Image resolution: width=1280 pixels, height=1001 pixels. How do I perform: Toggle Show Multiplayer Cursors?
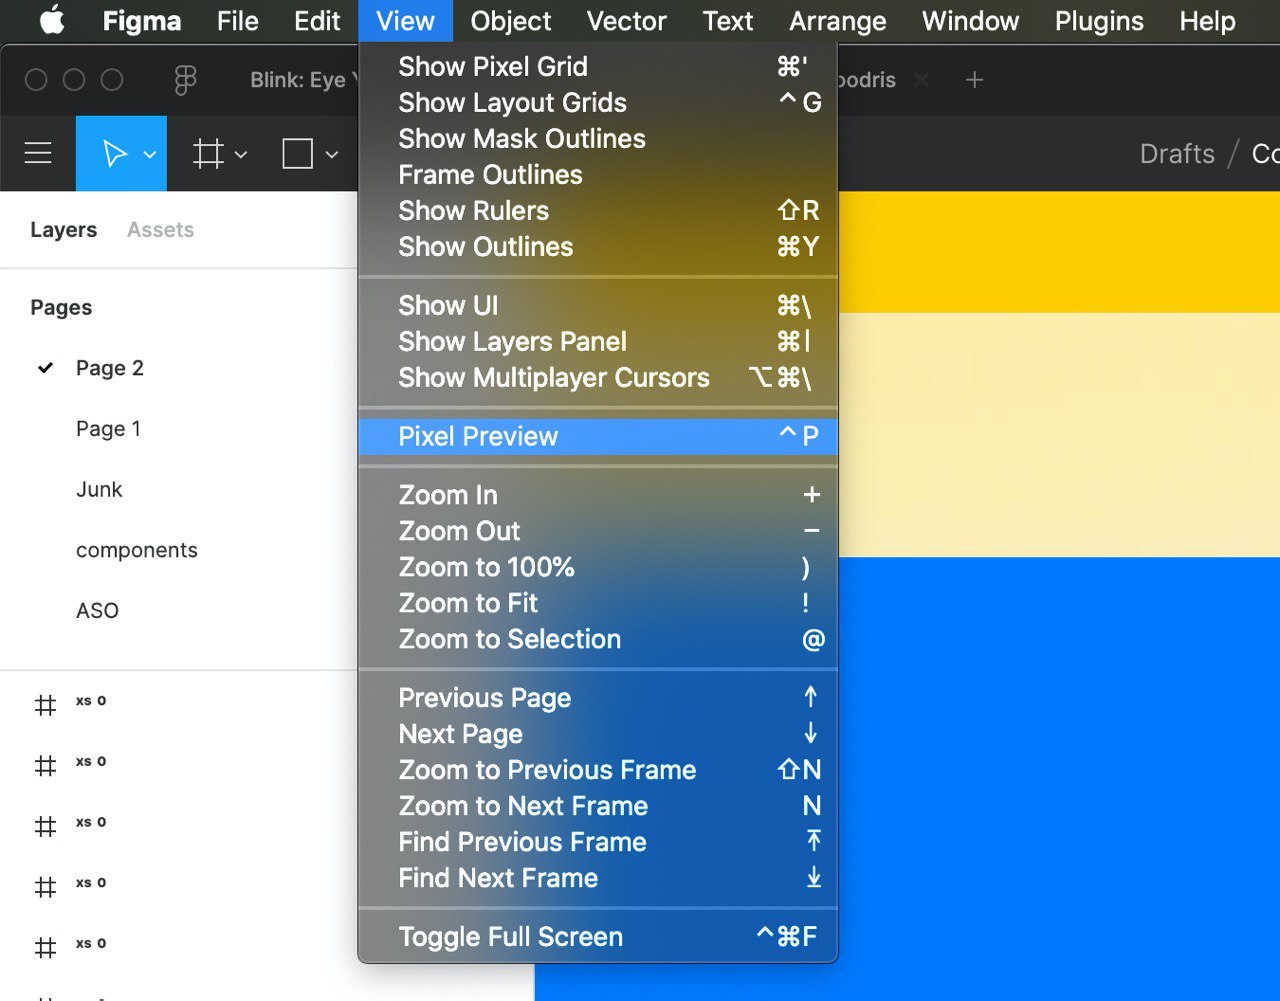click(598, 378)
